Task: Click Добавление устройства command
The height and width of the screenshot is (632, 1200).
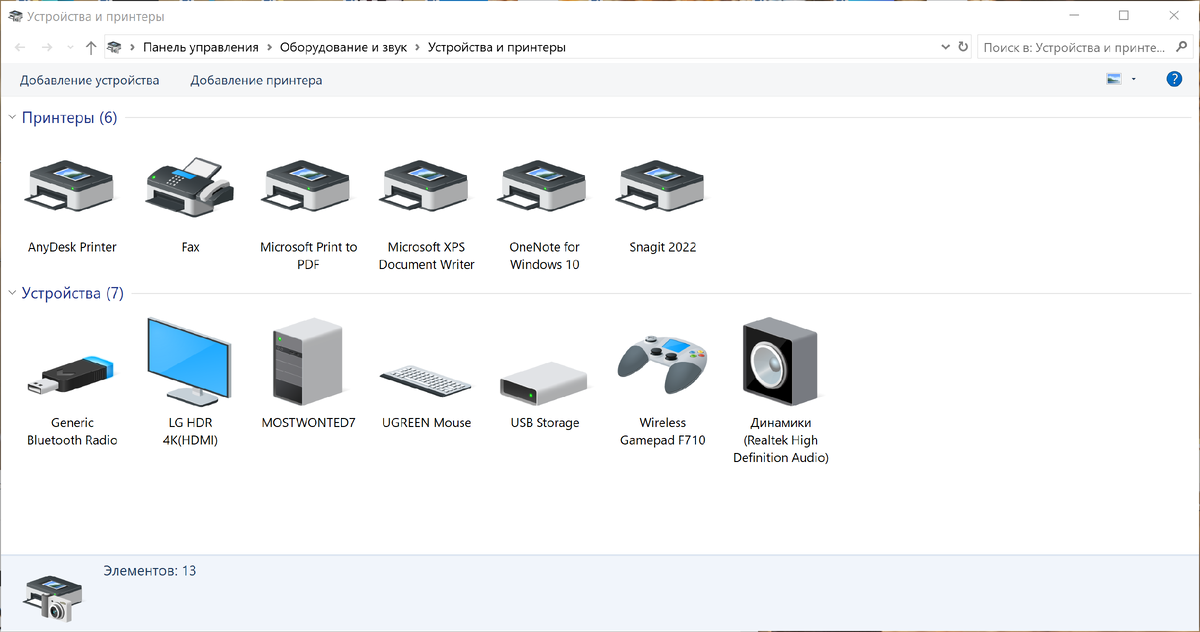Action: pyautogui.click(x=90, y=80)
